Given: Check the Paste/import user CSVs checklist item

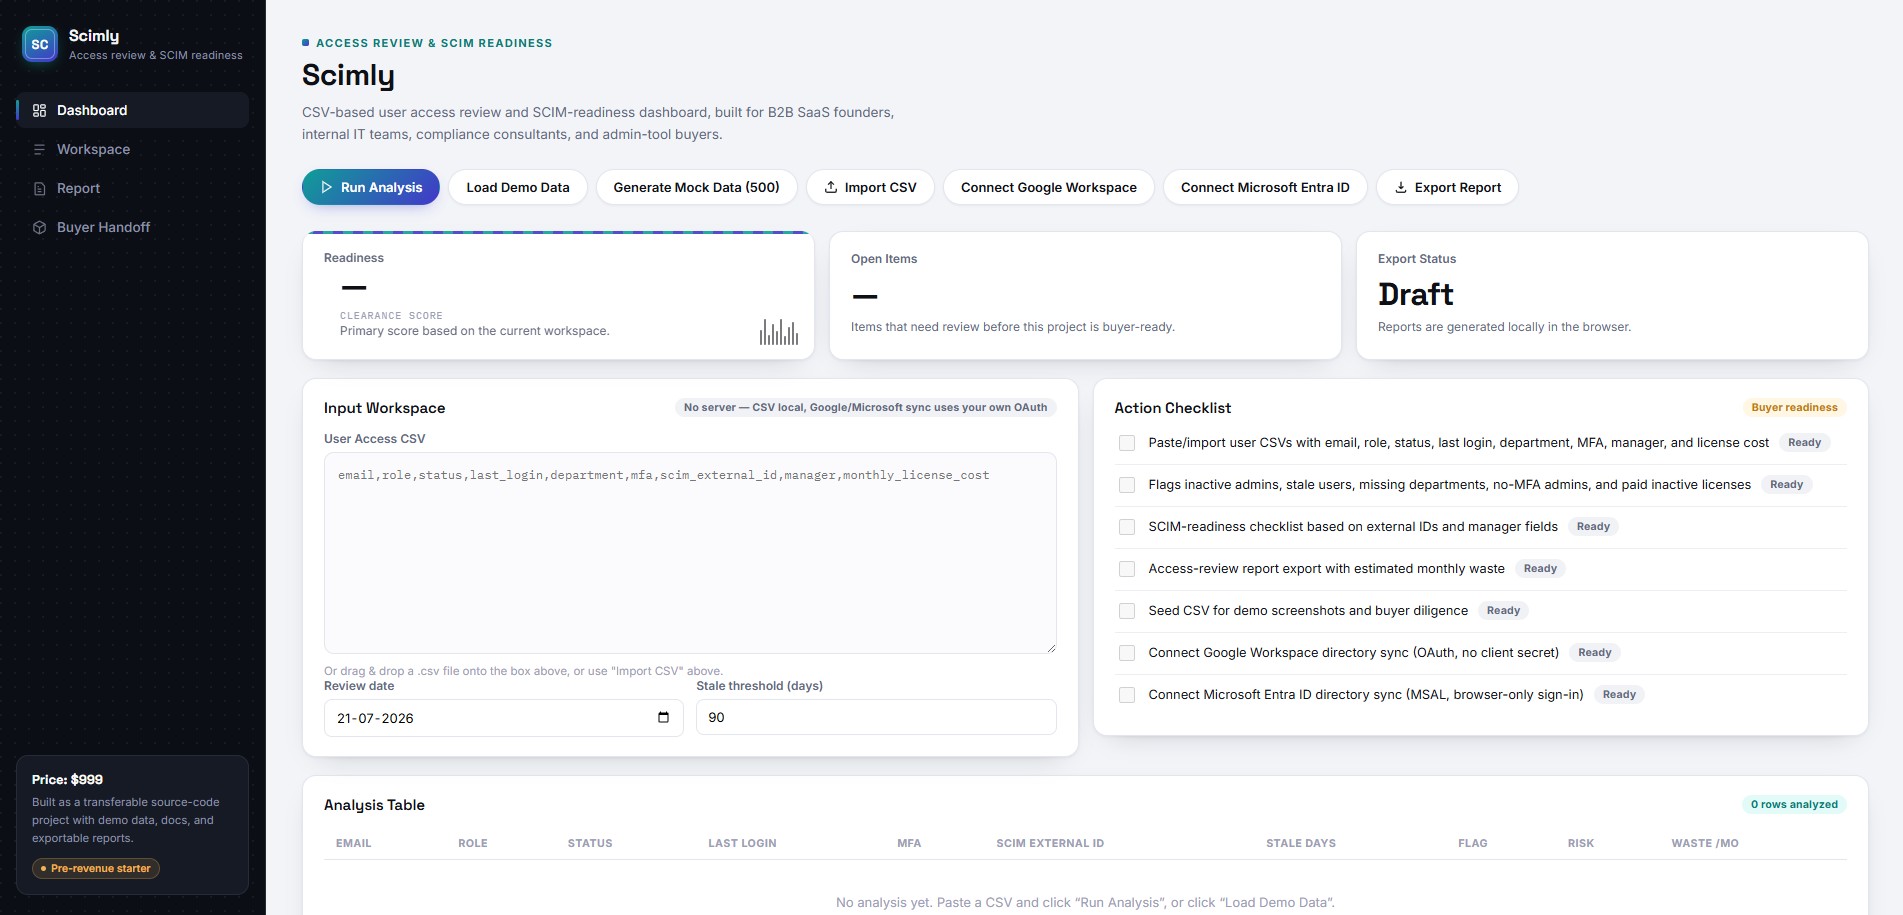Looking at the screenshot, I should point(1127,443).
